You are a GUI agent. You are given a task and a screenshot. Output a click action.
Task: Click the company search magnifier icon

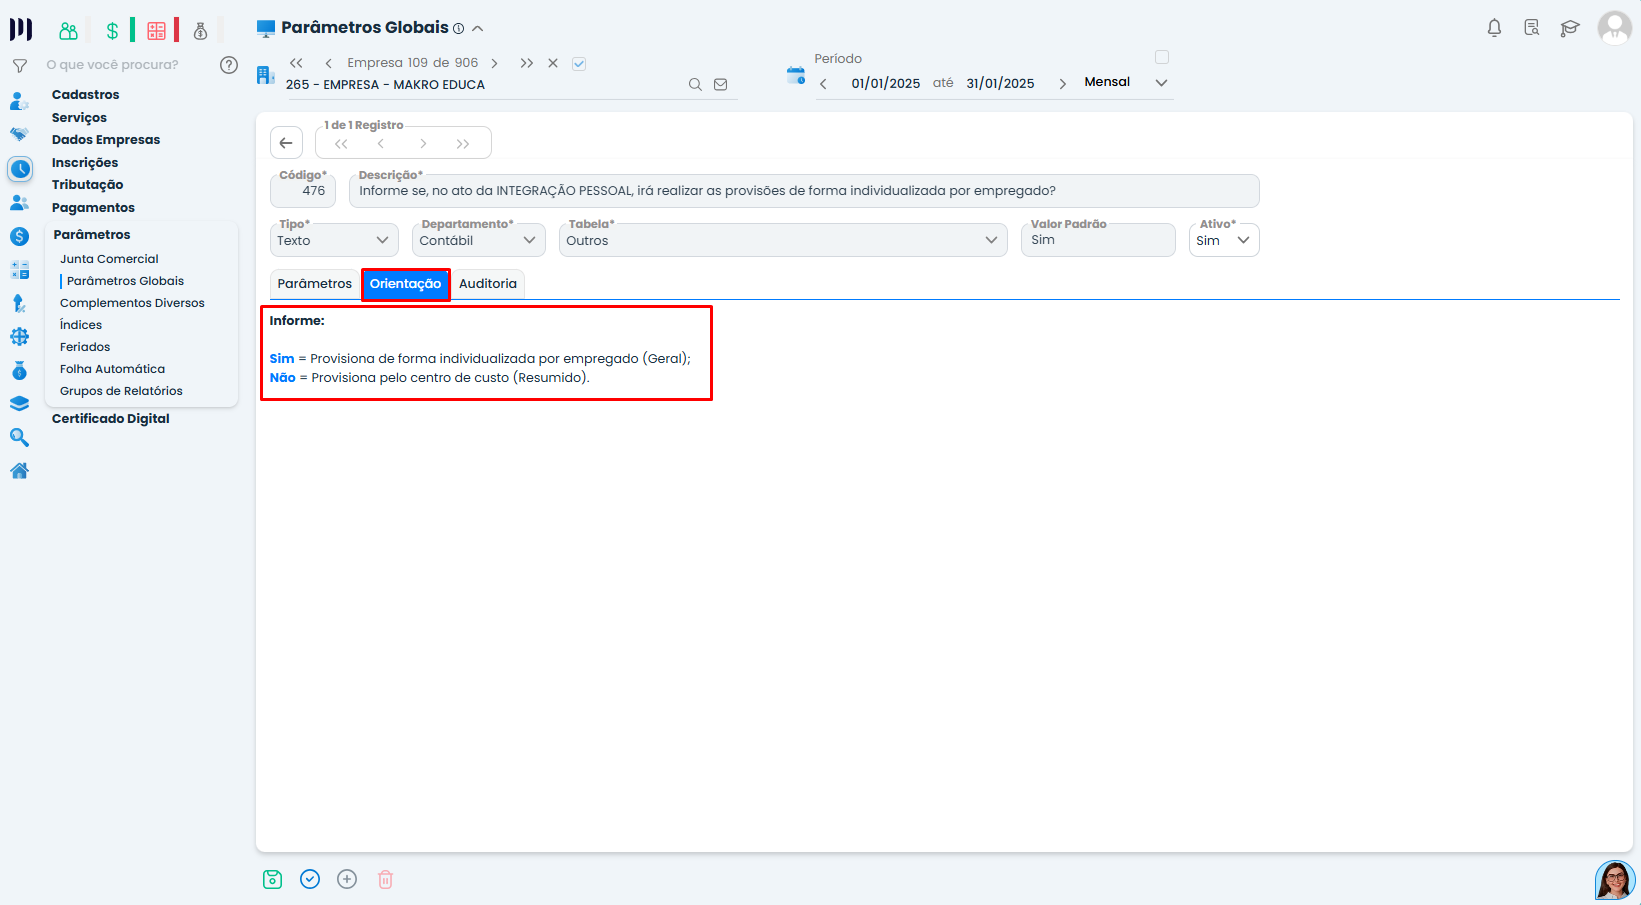(695, 85)
